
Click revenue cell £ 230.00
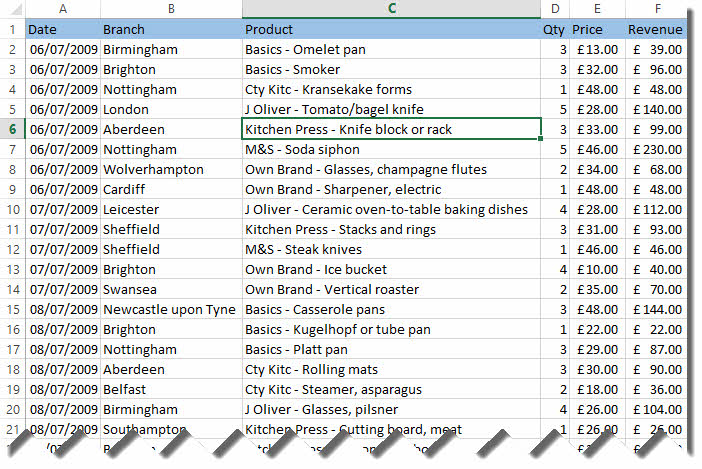pos(656,149)
